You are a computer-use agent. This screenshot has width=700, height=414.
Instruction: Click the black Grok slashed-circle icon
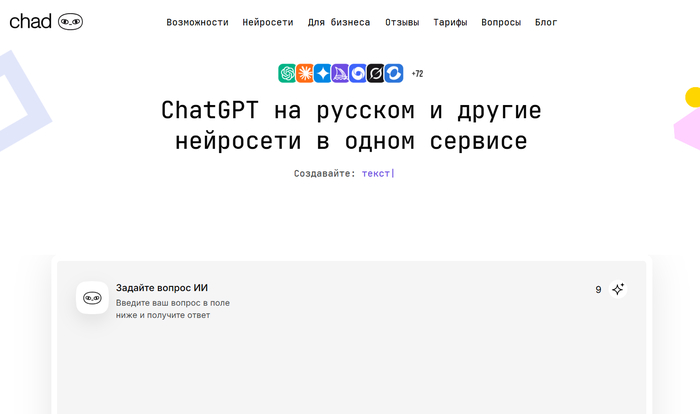pyautogui.click(x=375, y=73)
